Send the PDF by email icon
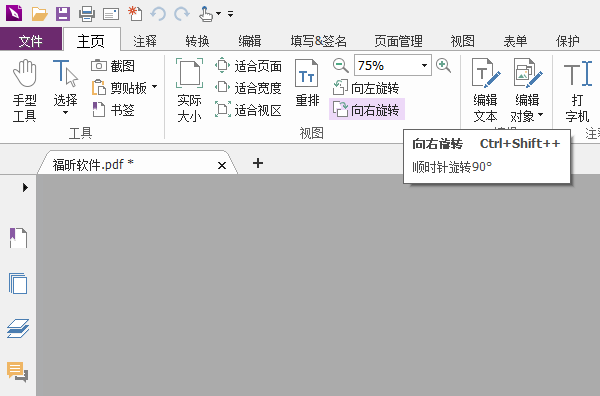This screenshot has width=600, height=396. point(111,15)
